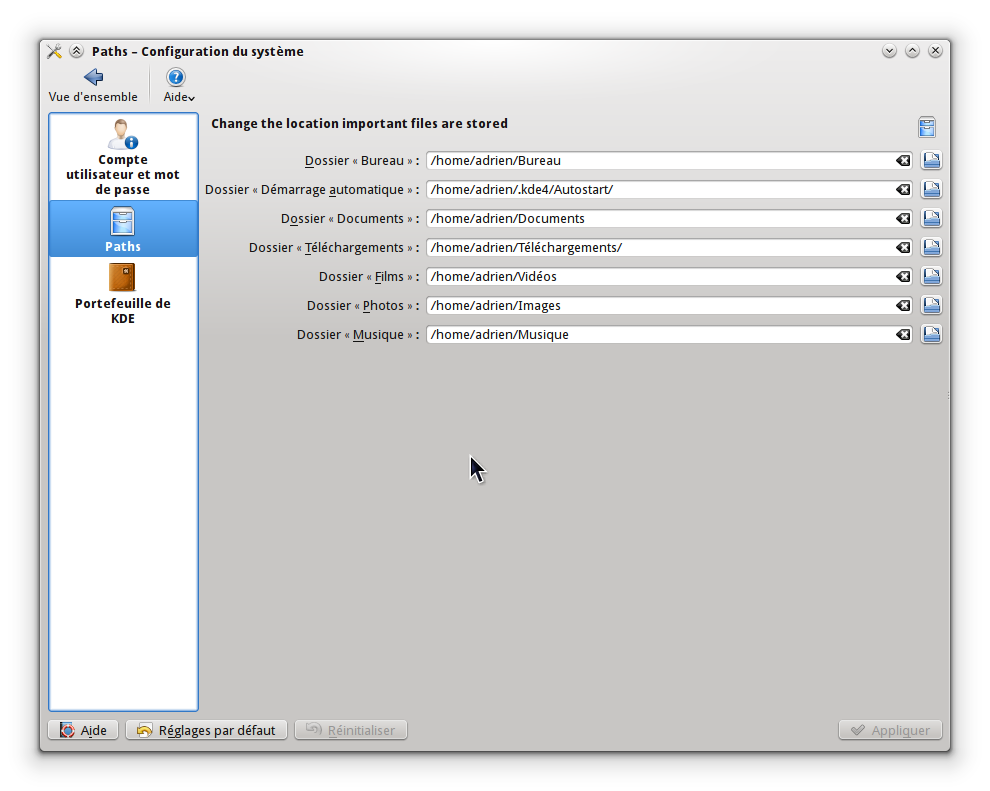Browse for the Films folder location

[x=931, y=277]
